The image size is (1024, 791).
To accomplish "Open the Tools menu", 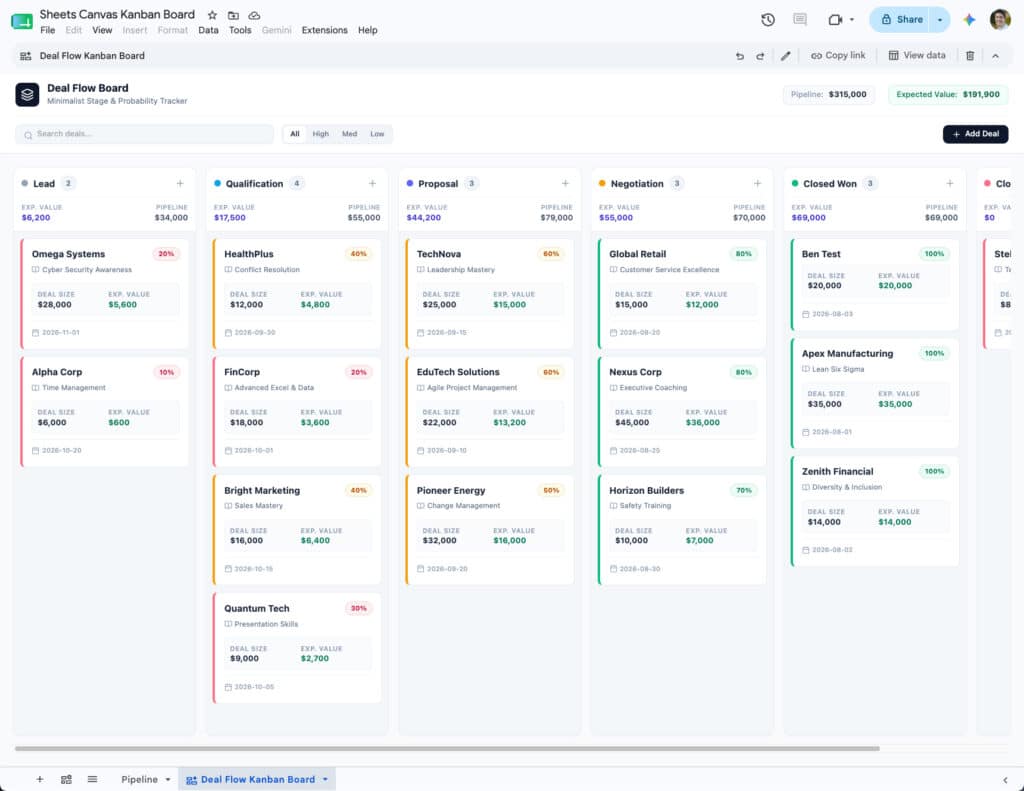I will [240, 30].
